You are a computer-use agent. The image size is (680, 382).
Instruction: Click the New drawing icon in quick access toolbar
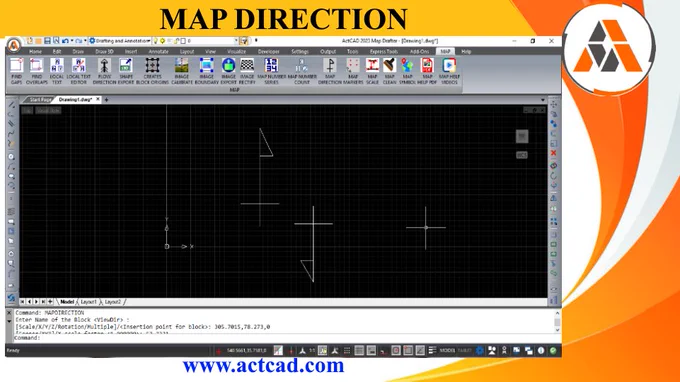pos(30,41)
